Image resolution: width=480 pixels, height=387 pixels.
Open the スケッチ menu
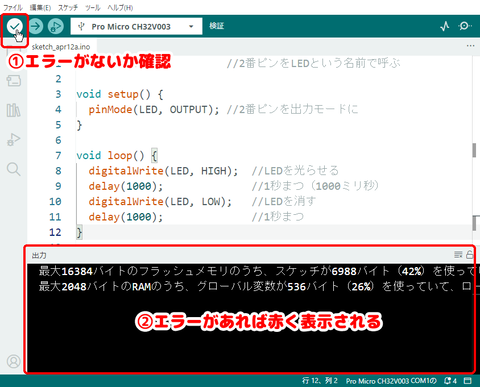pyautogui.click(x=68, y=7)
